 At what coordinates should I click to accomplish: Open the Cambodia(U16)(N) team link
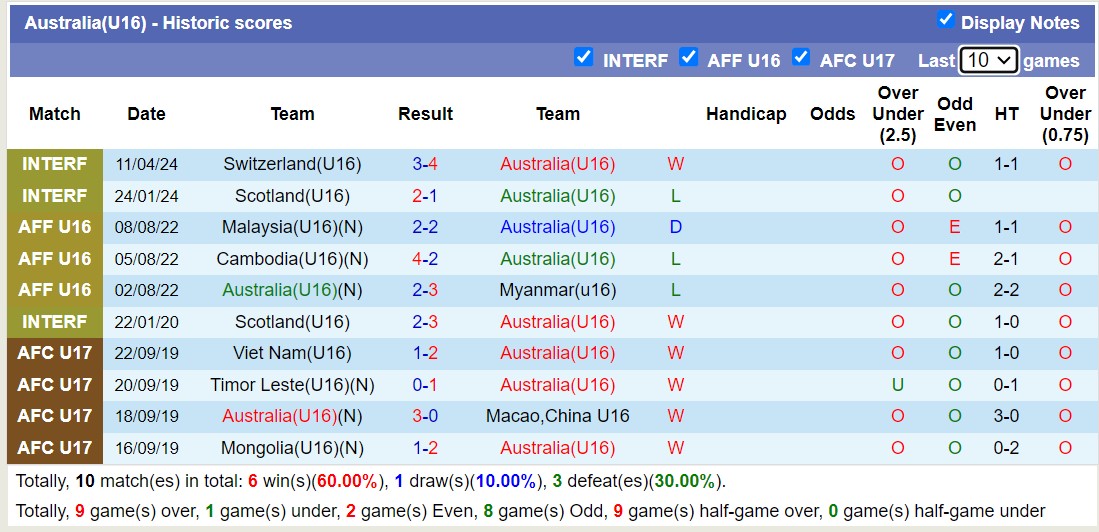[x=292, y=259]
